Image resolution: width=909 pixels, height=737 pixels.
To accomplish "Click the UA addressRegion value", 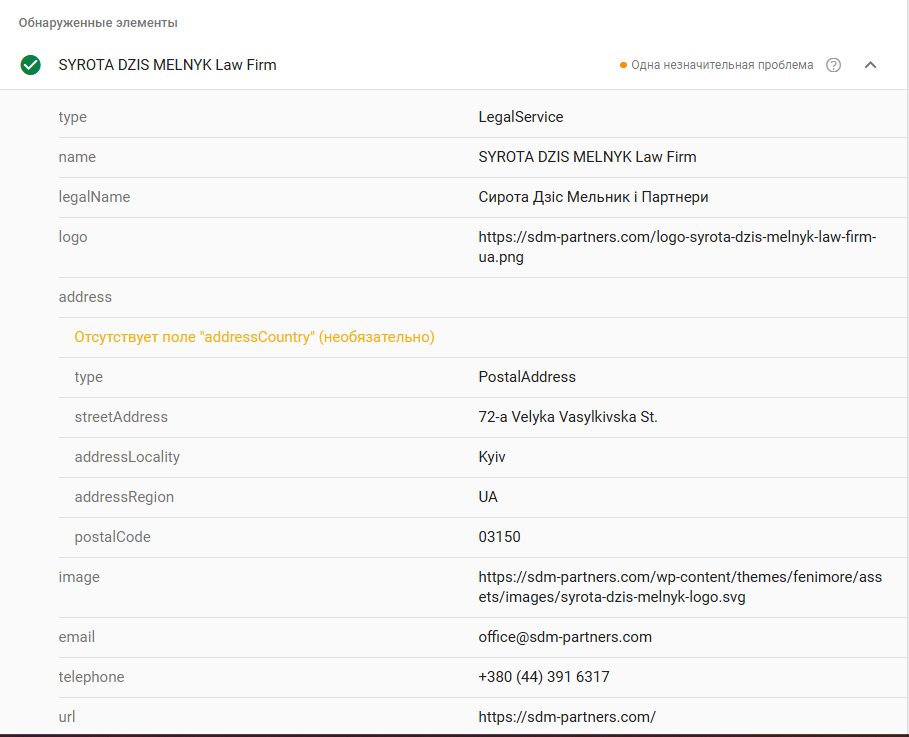I will [x=488, y=497].
